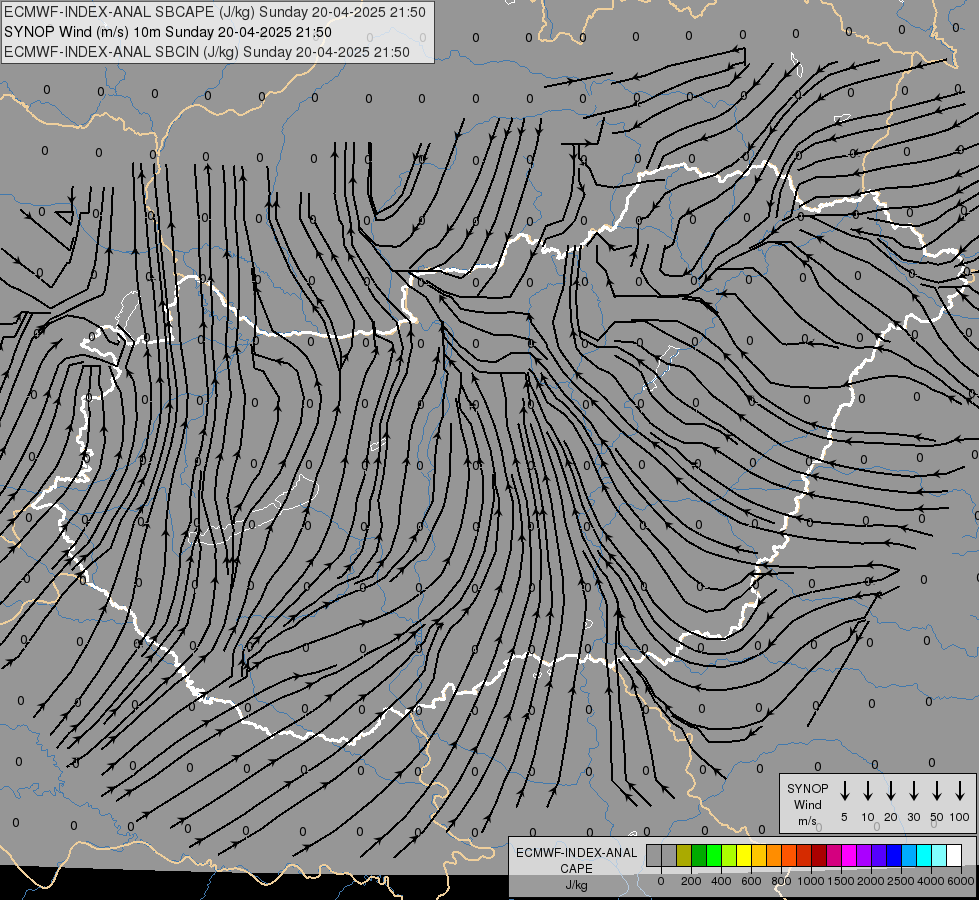Pick the sky blue swatch after 2500
The image size is (979, 900).
click(908, 855)
